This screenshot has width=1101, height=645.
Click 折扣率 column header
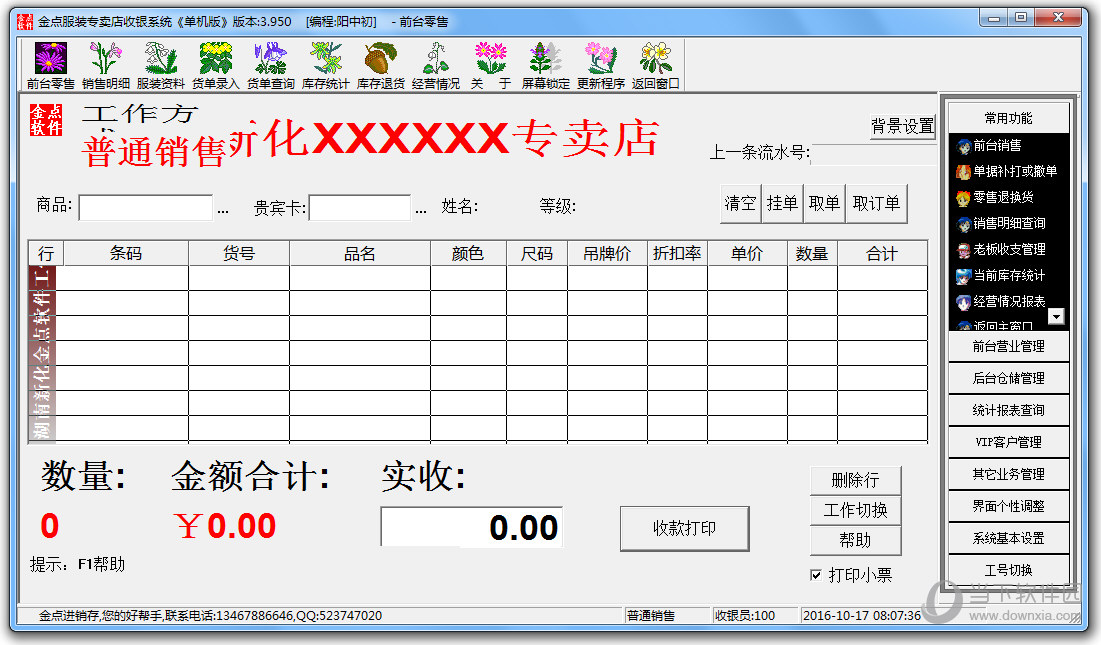677,253
